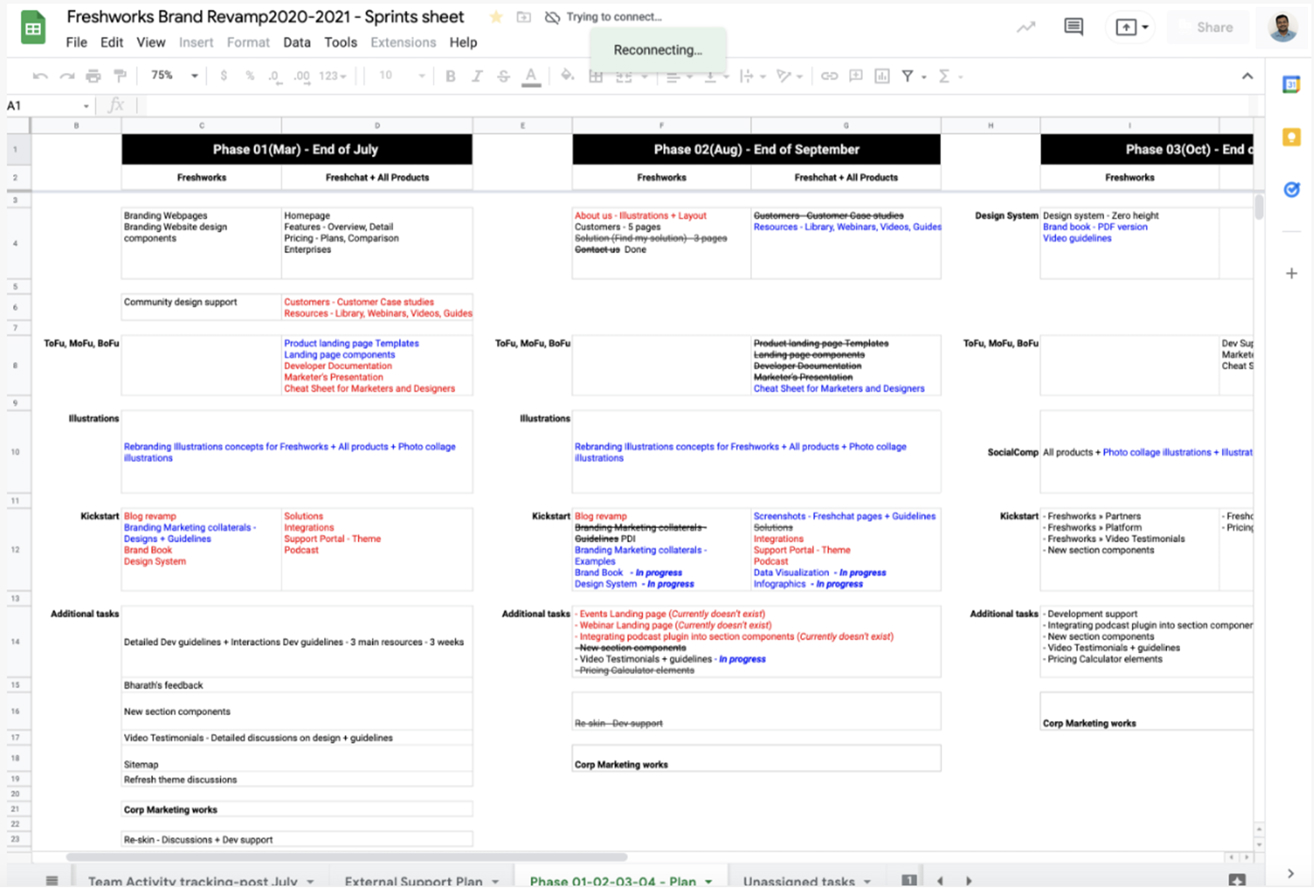
Task: Click the Explore icon at bottom right
Action: (x=1237, y=880)
